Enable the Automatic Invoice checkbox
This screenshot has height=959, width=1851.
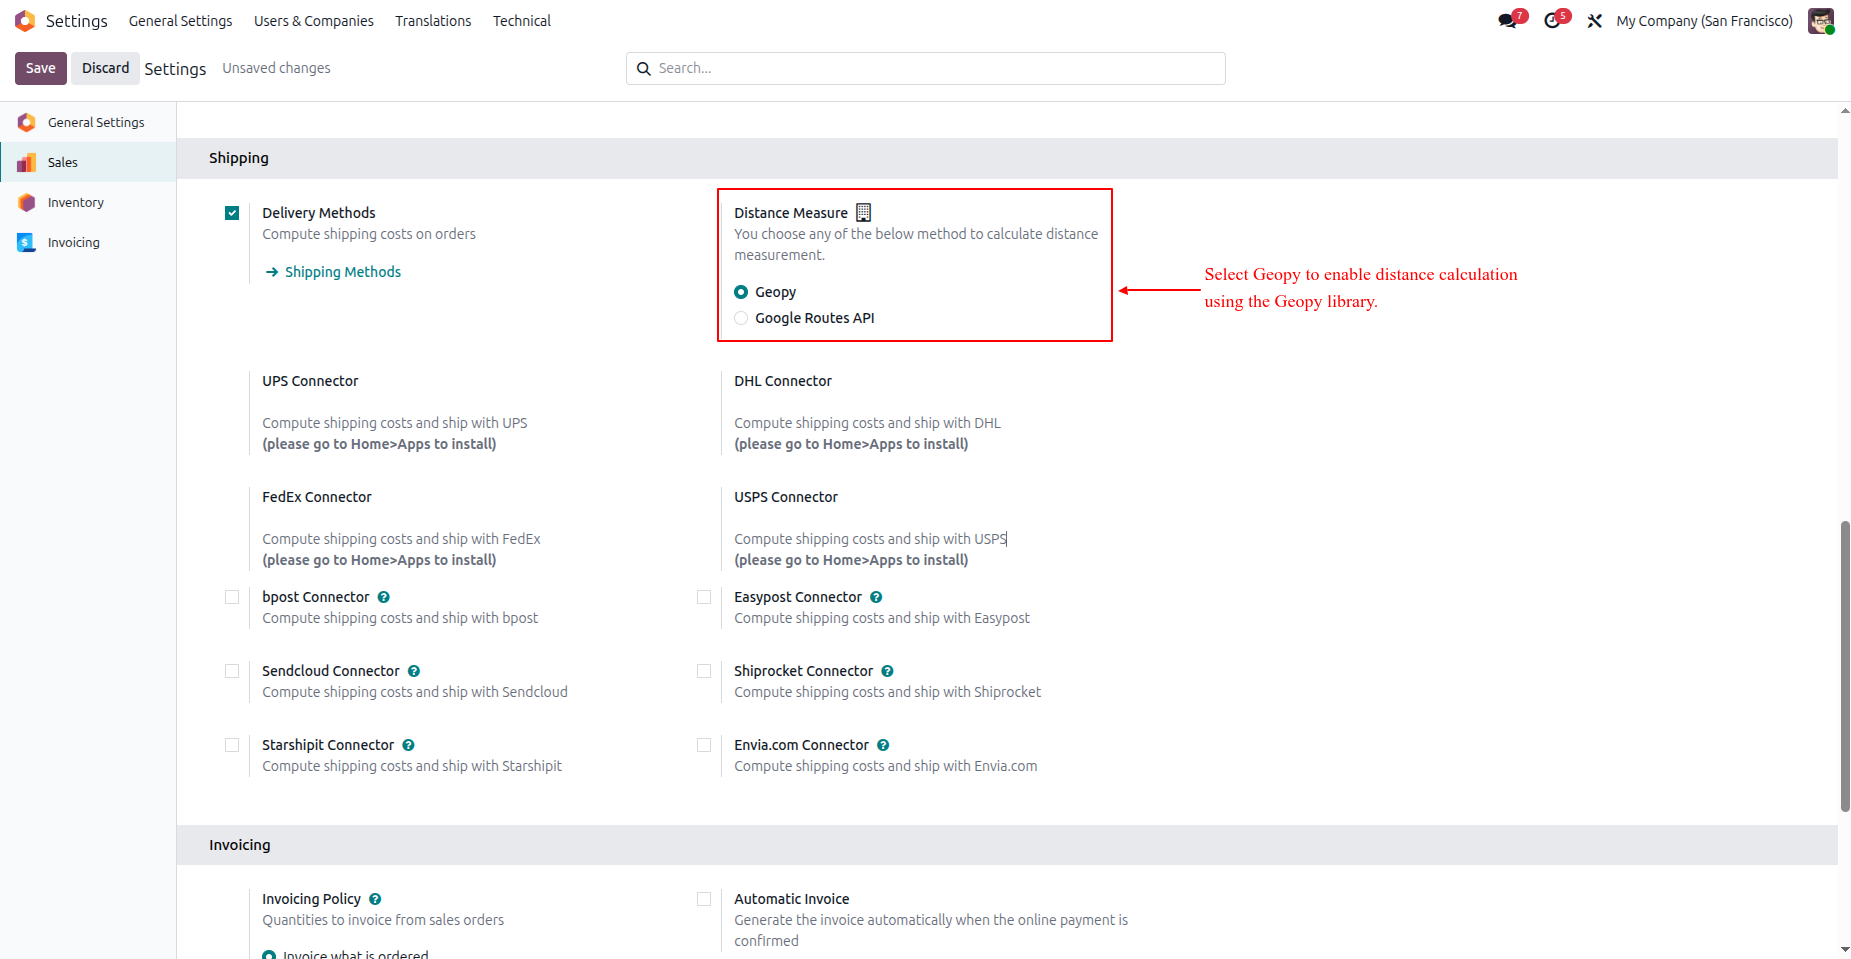coord(704,899)
